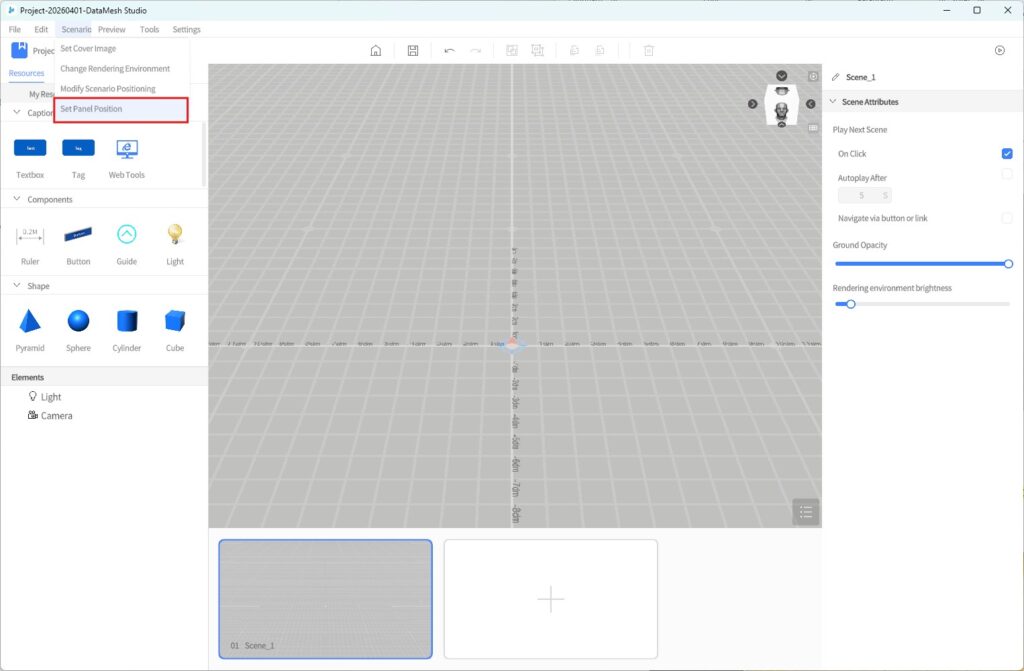This screenshot has width=1024, height=671.
Task: Collapse the Components section chevron
Action: [16, 199]
